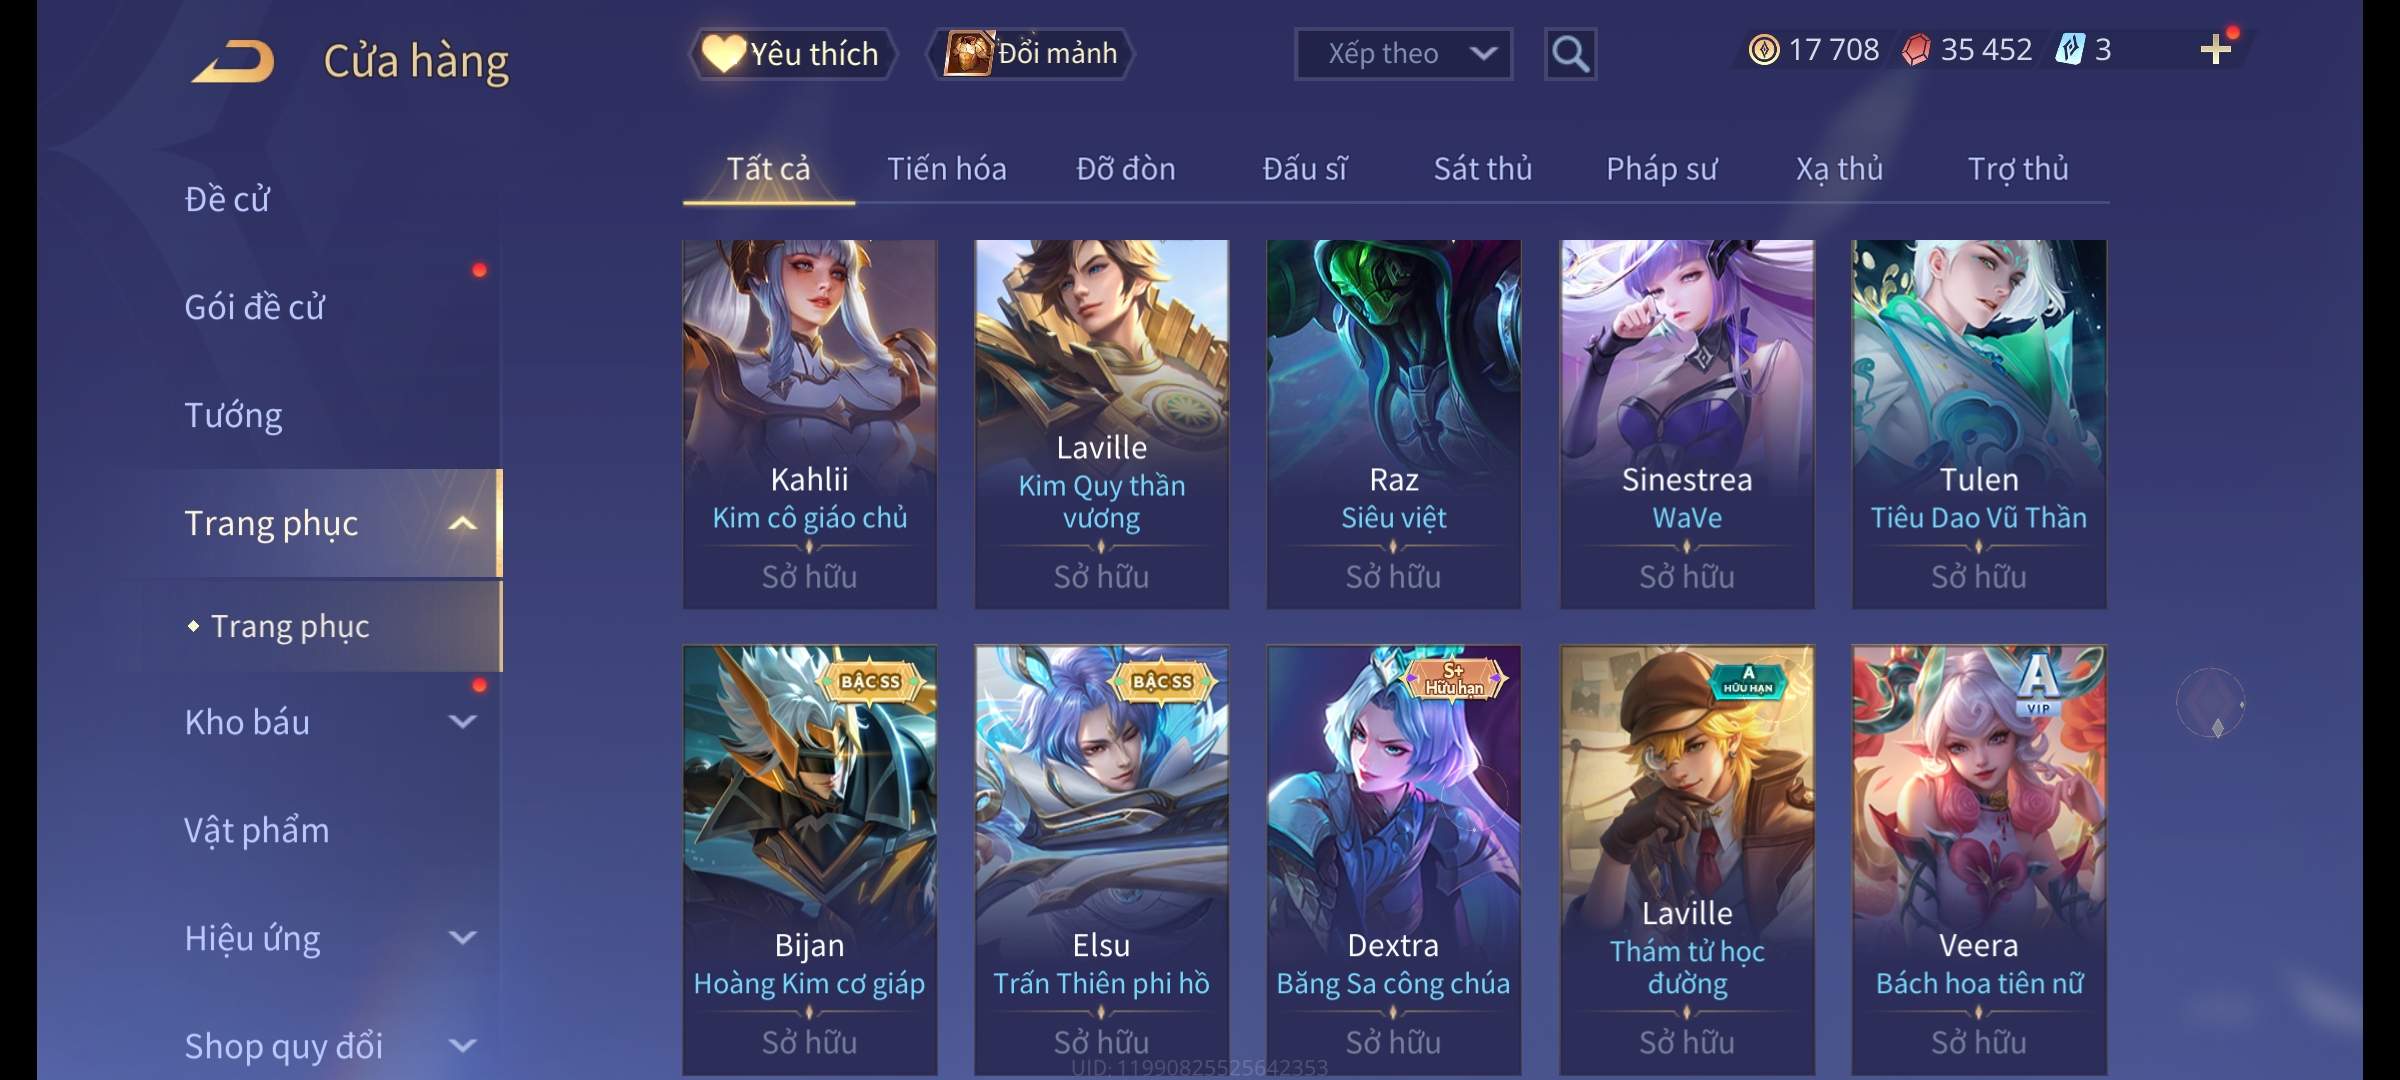Viewport: 2400px width, 1080px height.
Task: Switch to the Tiến hóa tab
Action: 947,169
